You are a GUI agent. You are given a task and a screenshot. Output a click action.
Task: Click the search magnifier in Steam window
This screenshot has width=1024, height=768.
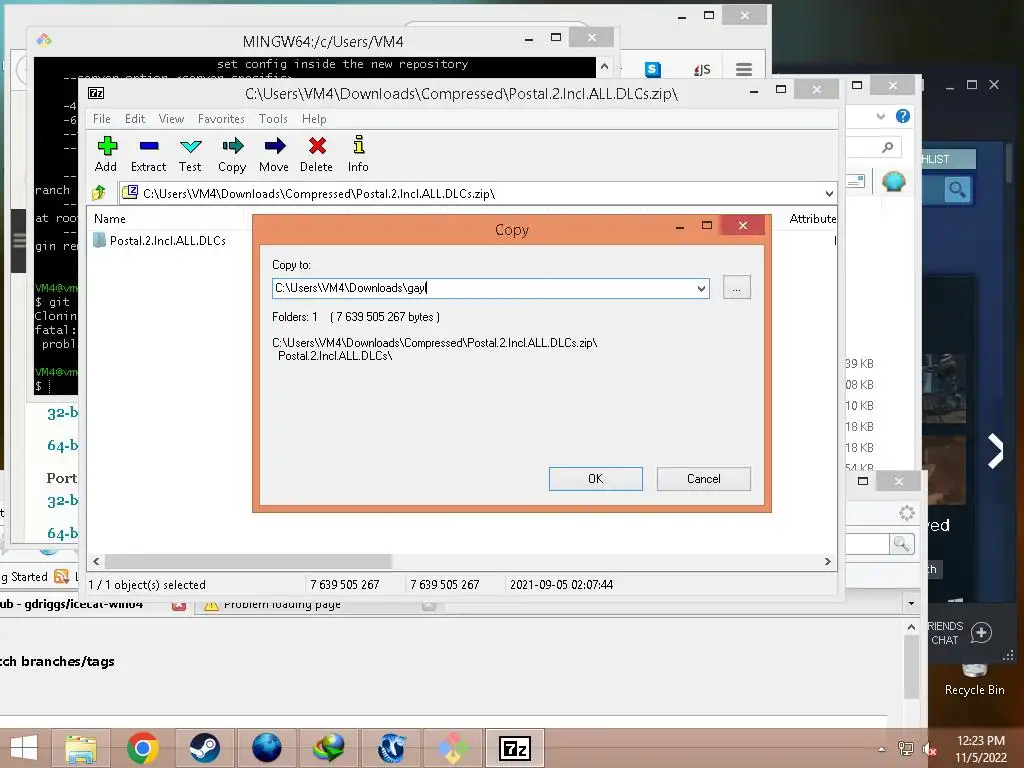pyautogui.click(x=957, y=190)
